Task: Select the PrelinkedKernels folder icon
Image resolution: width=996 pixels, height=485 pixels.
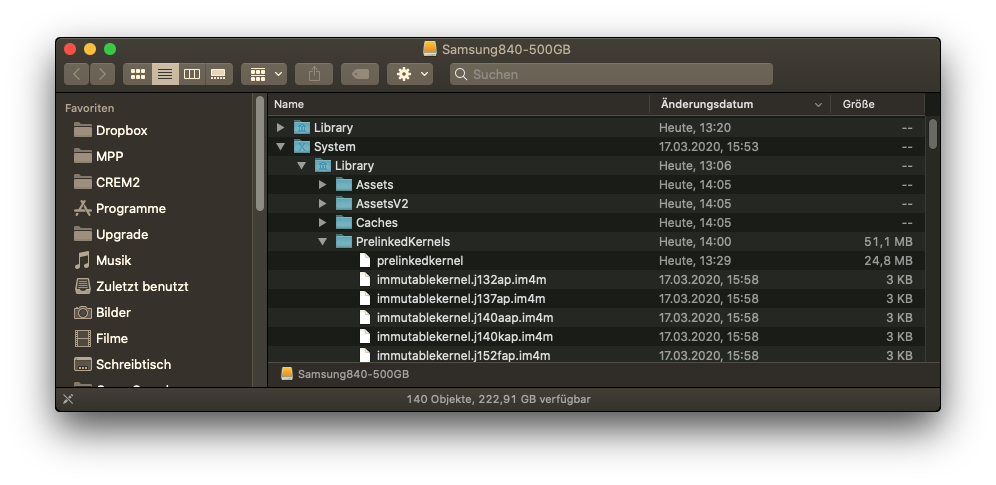Action: point(344,242)
